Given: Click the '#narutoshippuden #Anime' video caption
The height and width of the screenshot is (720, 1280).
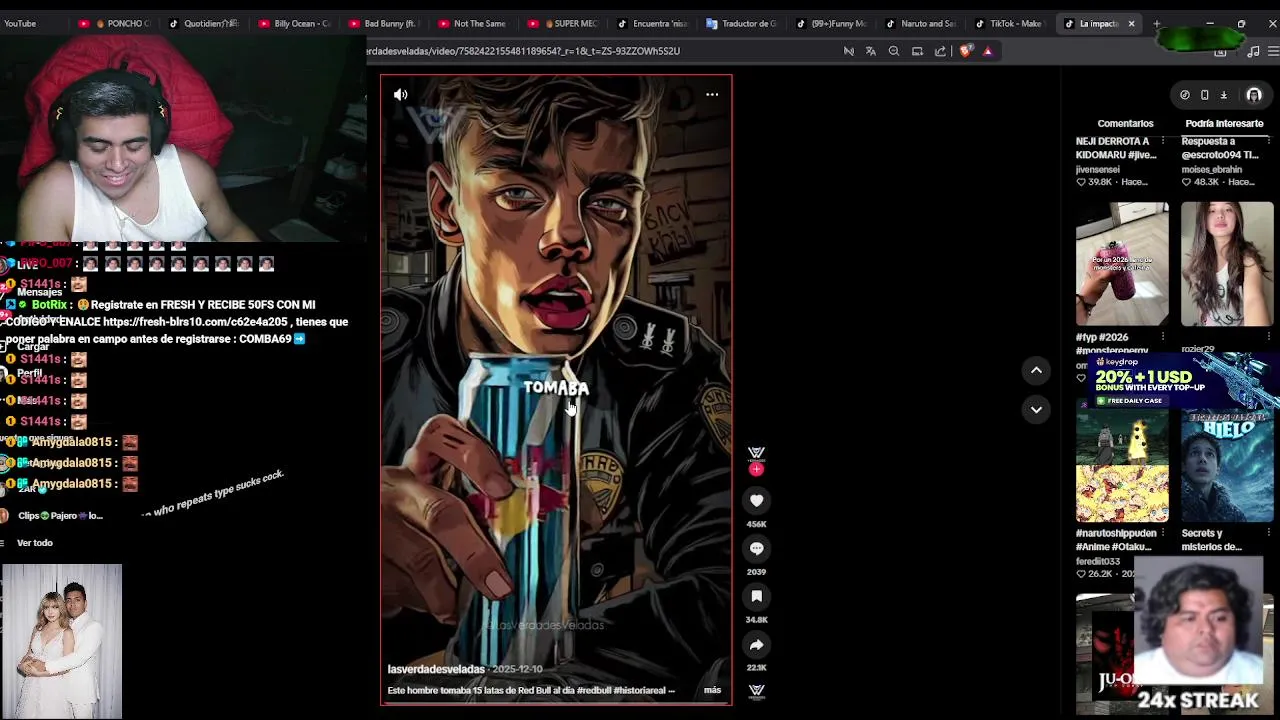Looking at the screenshot, I should click(1116, 540).
